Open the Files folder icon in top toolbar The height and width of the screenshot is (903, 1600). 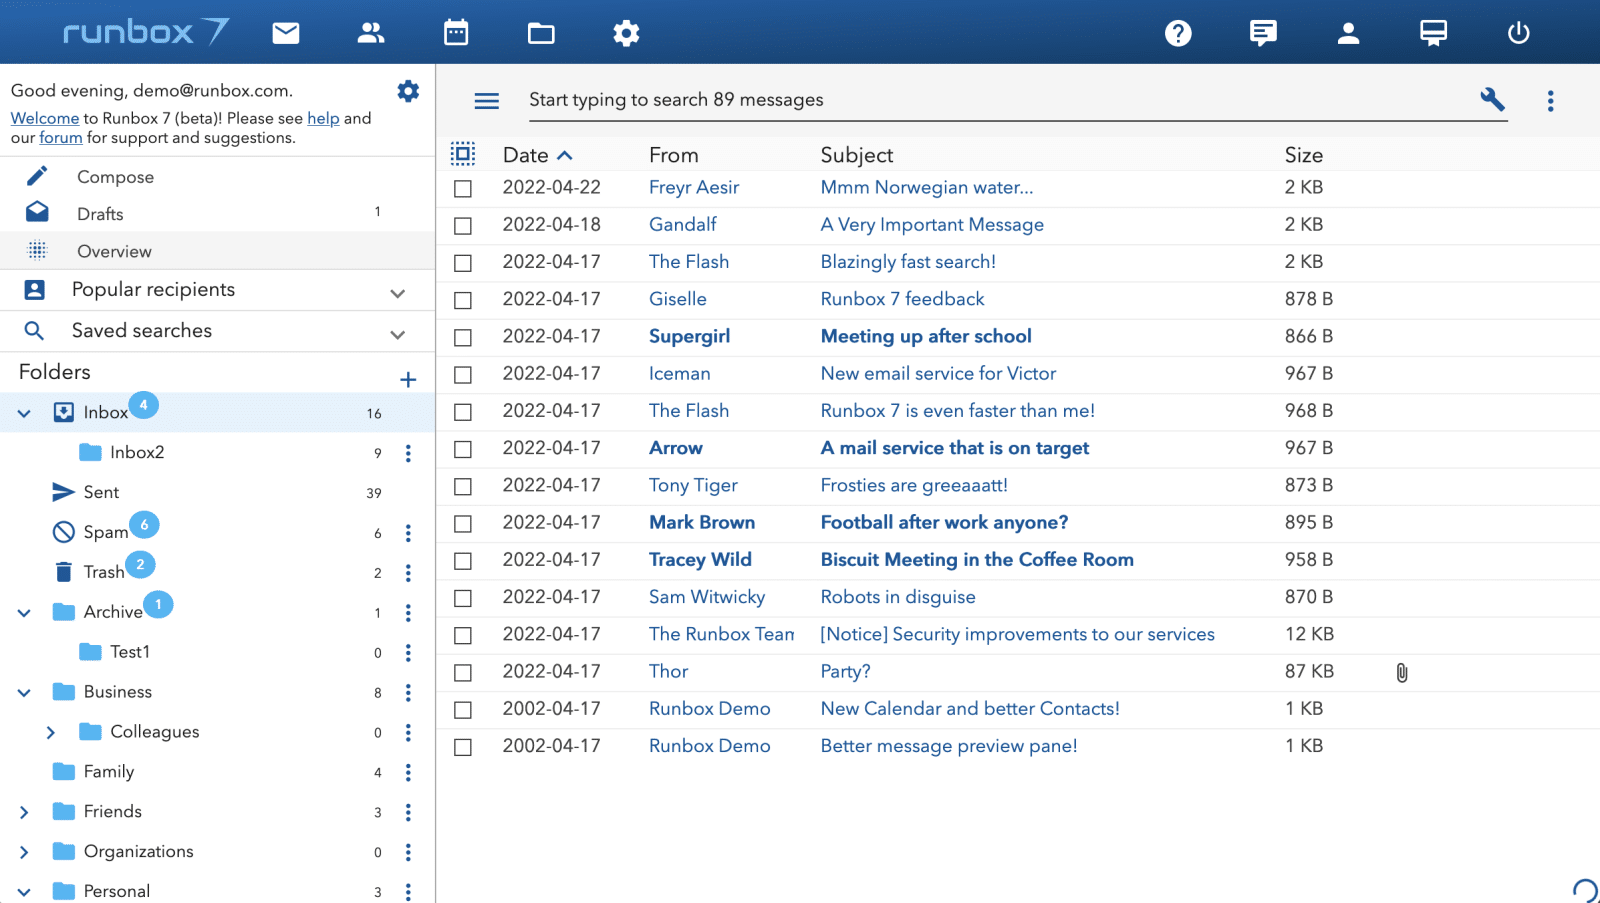541,32
